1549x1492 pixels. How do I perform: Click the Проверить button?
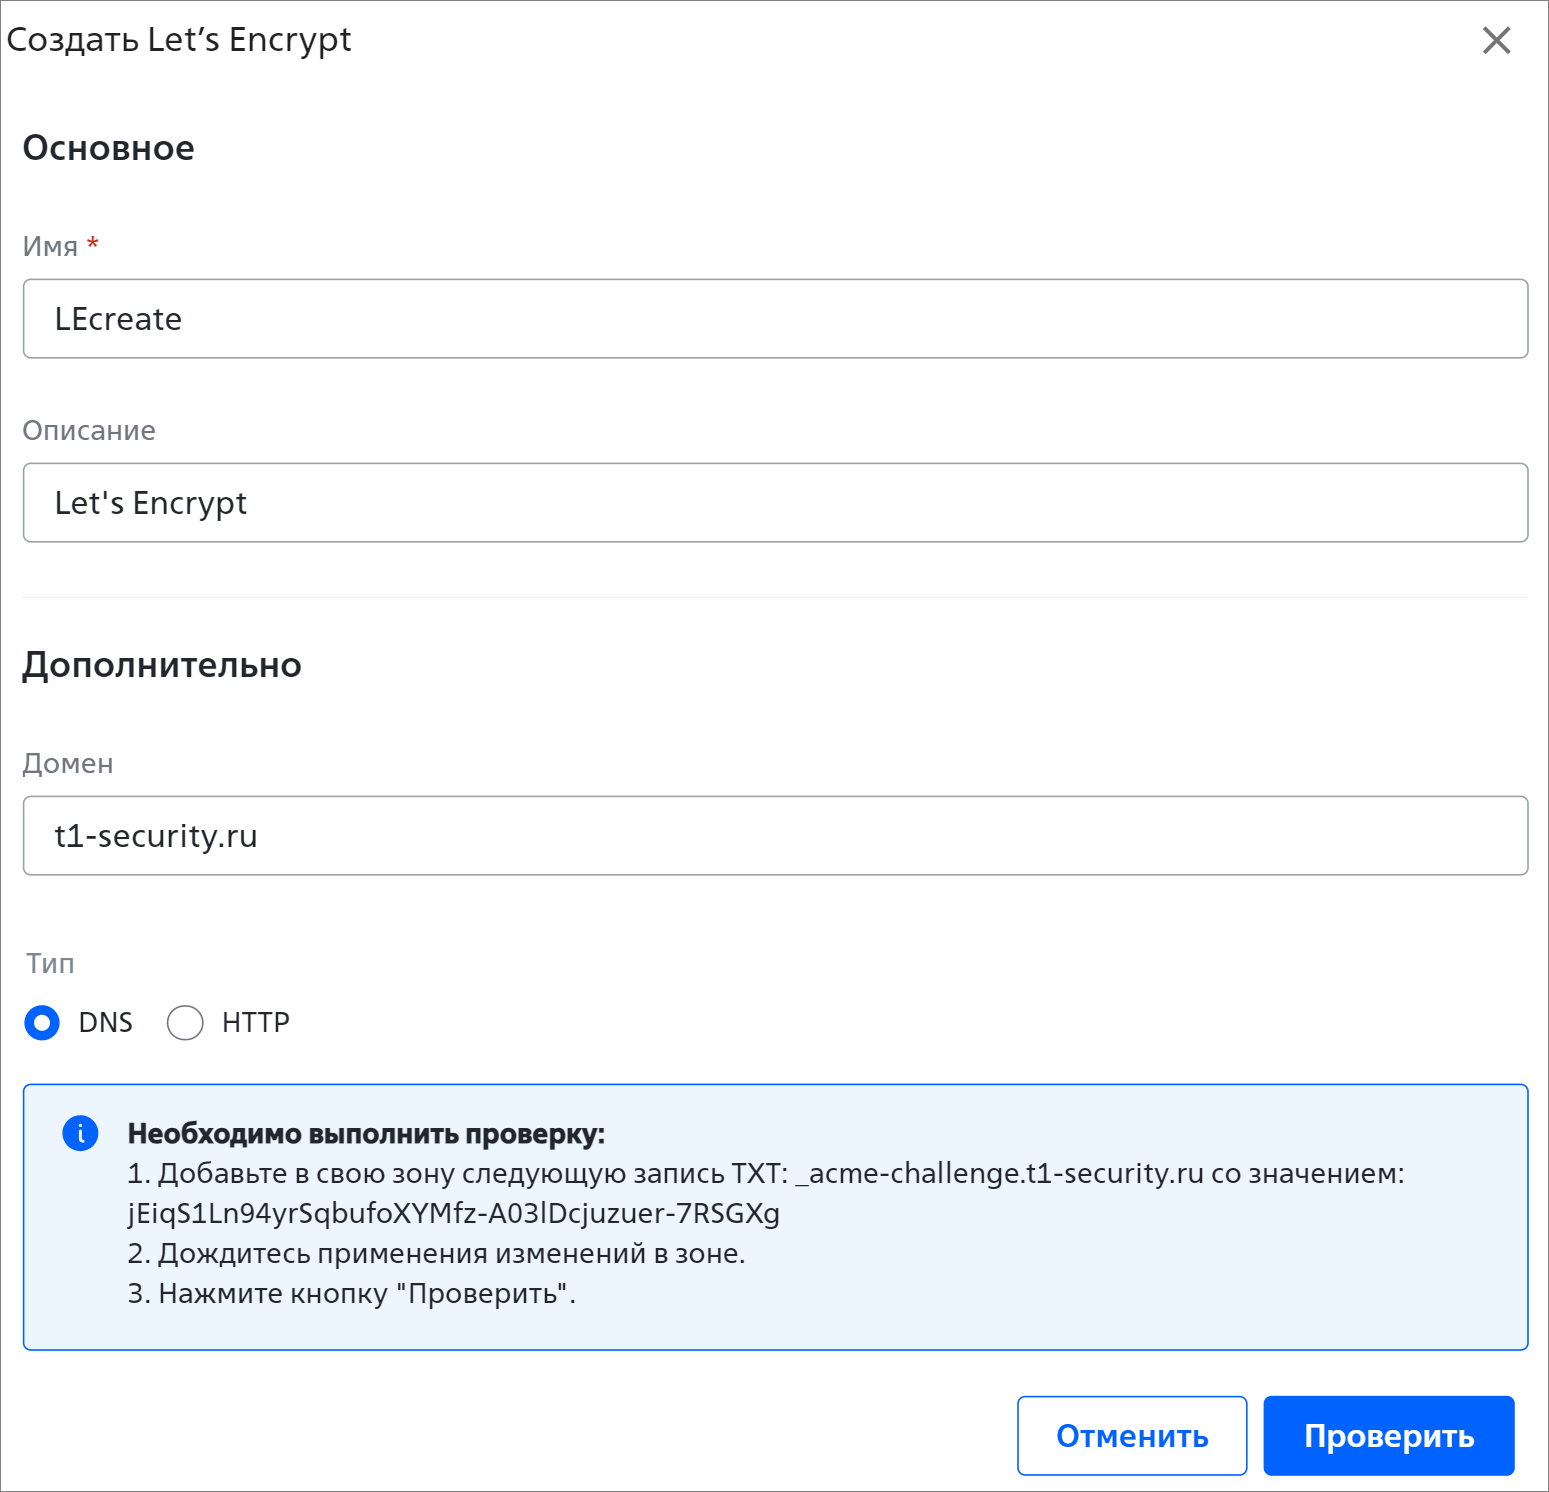click(x=1388, y=1436)
